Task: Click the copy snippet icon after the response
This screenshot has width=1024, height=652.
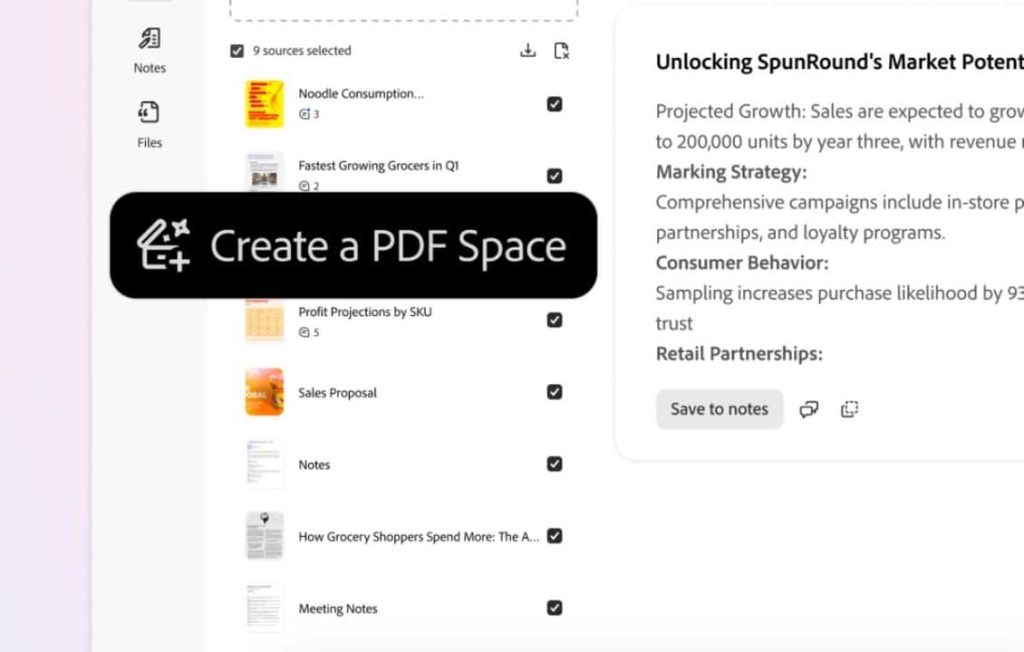Action: [x=849, y=409]
